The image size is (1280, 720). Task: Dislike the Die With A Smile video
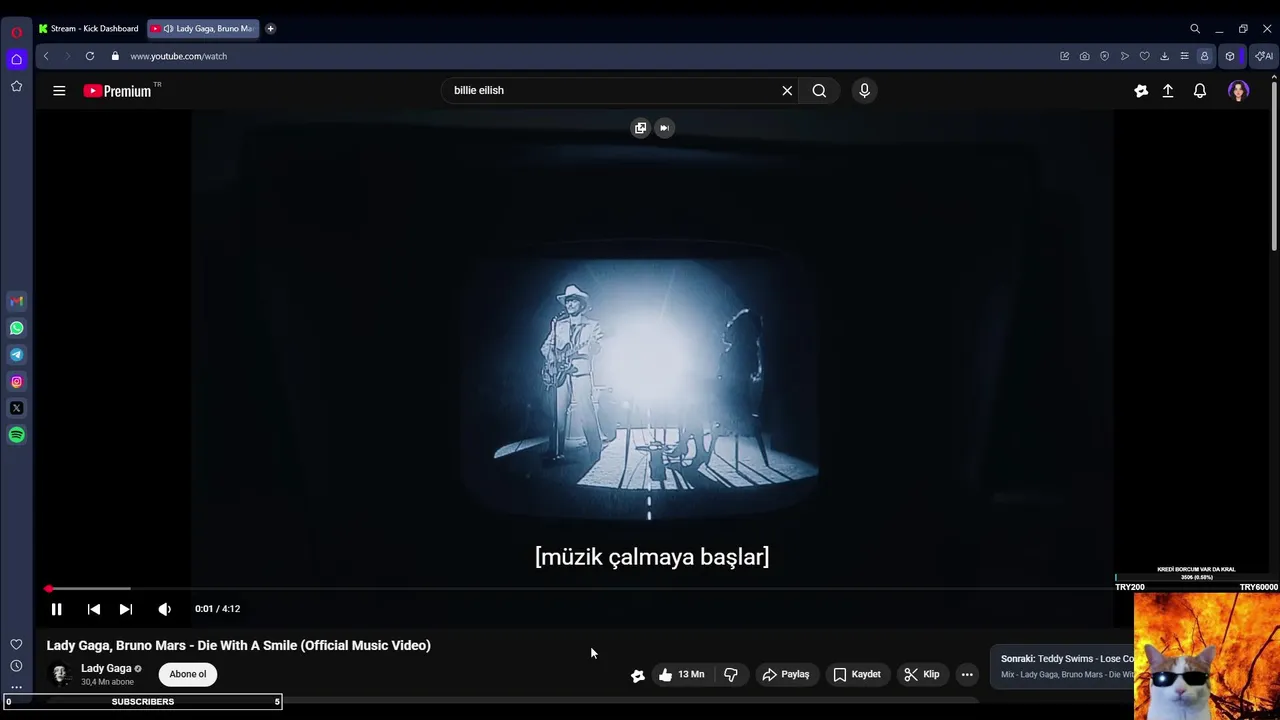pos(731,675)
